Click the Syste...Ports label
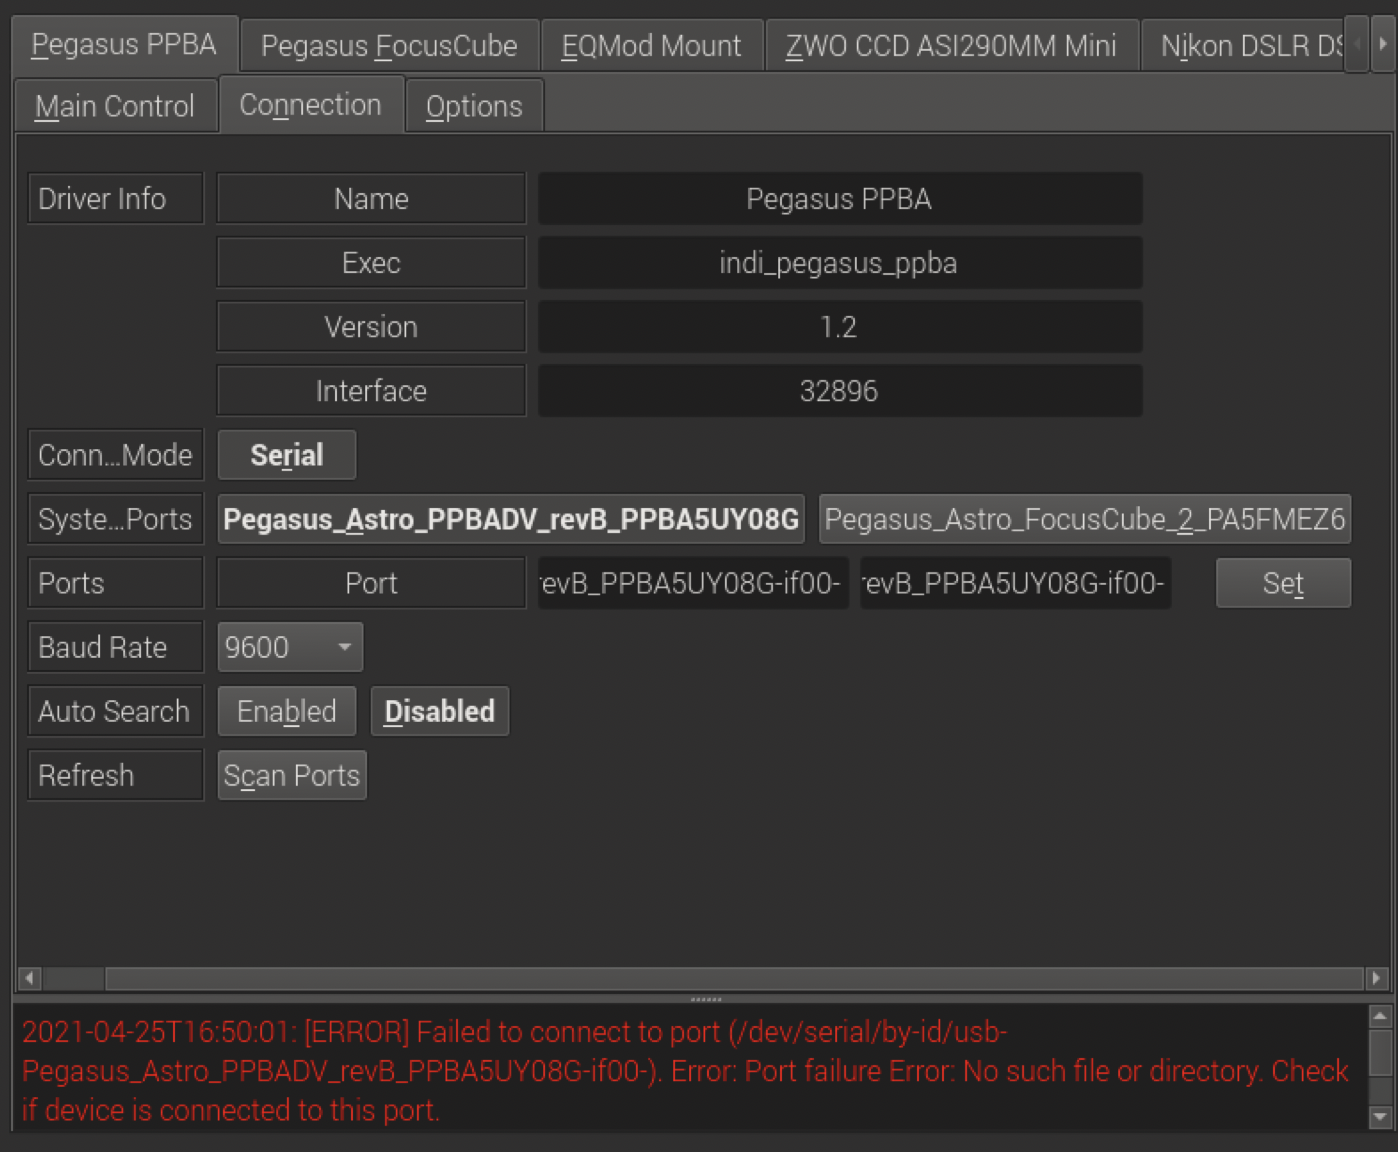Viewport: 1398px width, 1152px height. coord(115,519)
